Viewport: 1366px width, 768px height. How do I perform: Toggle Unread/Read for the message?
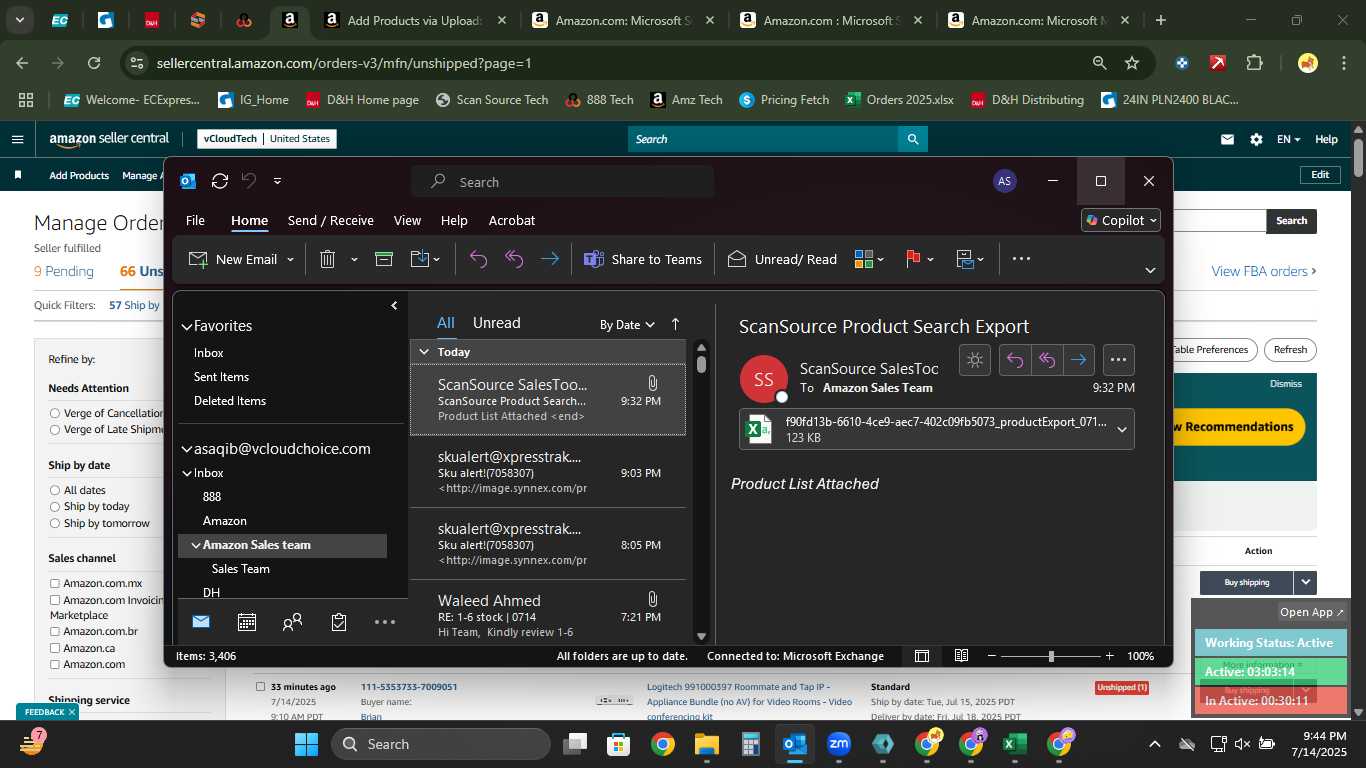pyautogui.click(x=782, y=259)
